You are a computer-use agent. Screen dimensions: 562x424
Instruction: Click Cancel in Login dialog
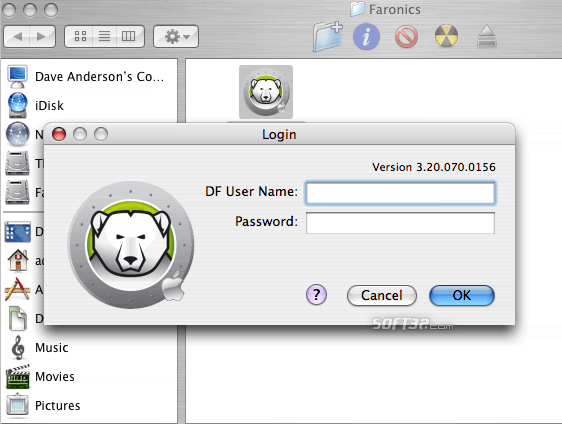[x=382, y=296]
